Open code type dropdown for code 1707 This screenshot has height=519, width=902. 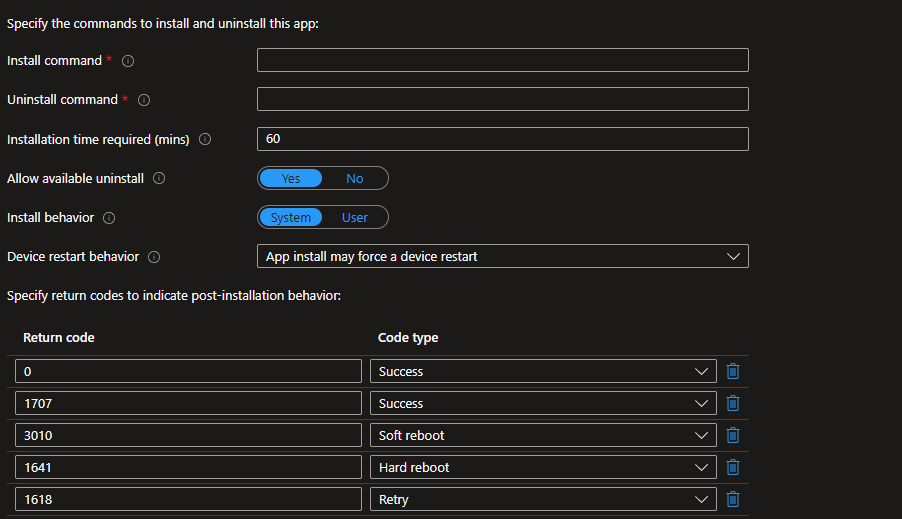click(543, 403)
